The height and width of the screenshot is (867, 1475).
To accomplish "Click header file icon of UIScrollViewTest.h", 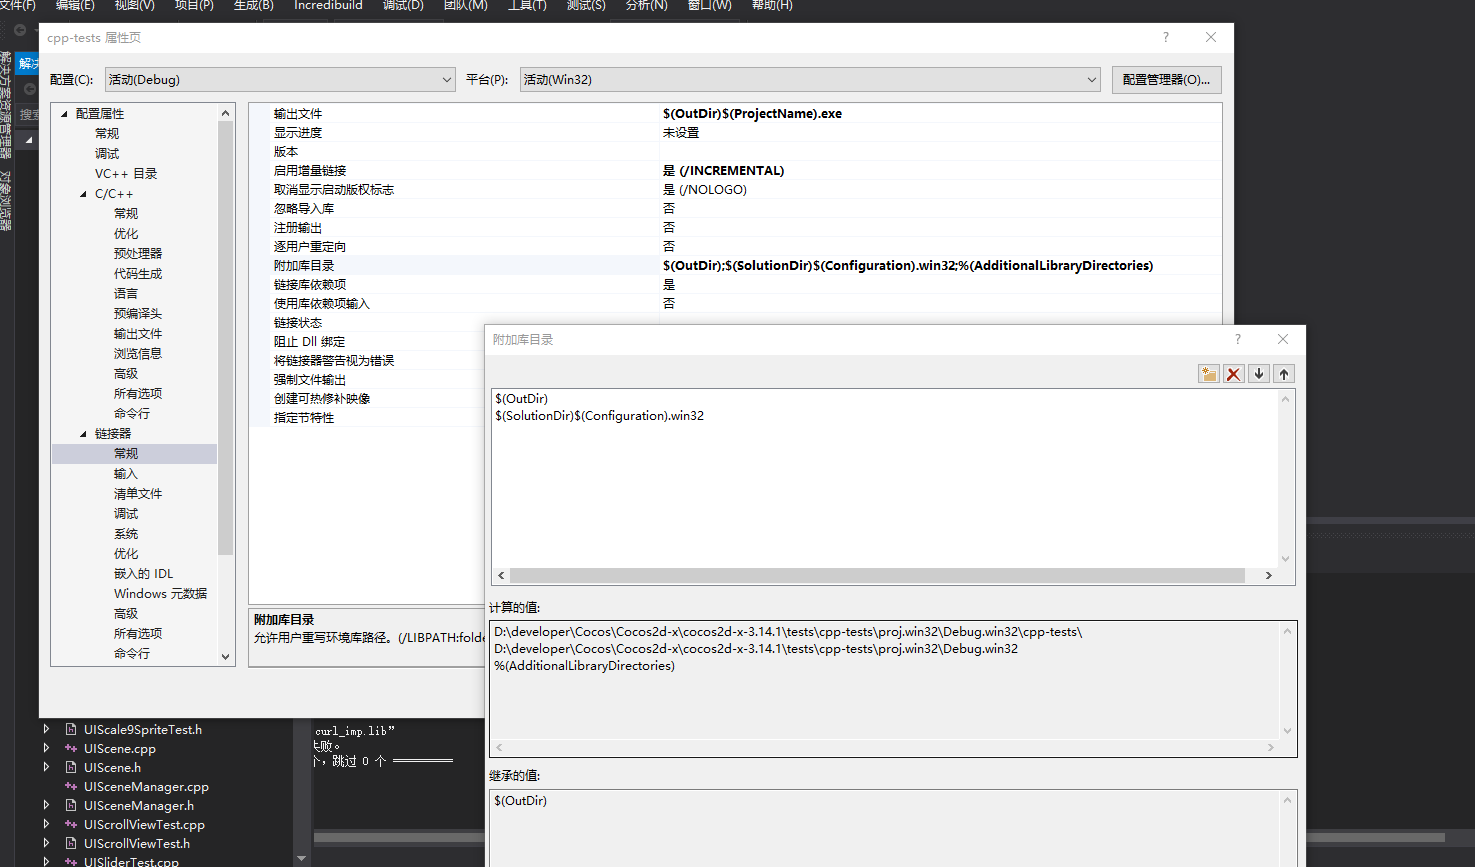I will (71, 844).
